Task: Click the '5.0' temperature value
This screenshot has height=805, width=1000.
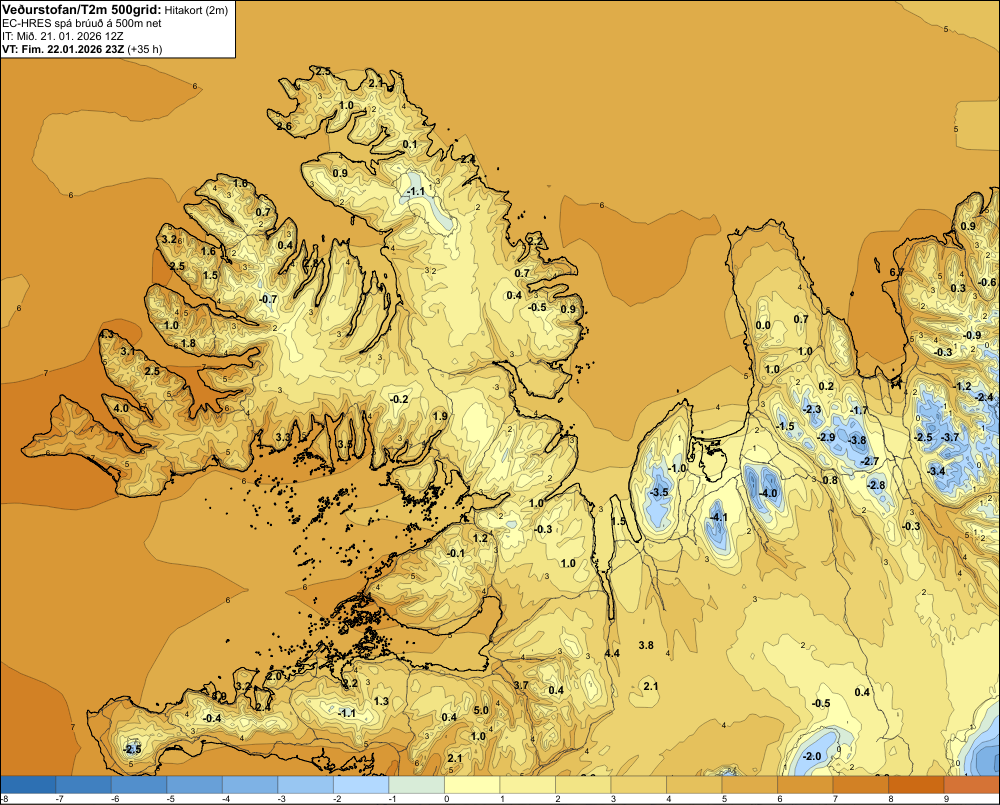Action: click(481, 710)
